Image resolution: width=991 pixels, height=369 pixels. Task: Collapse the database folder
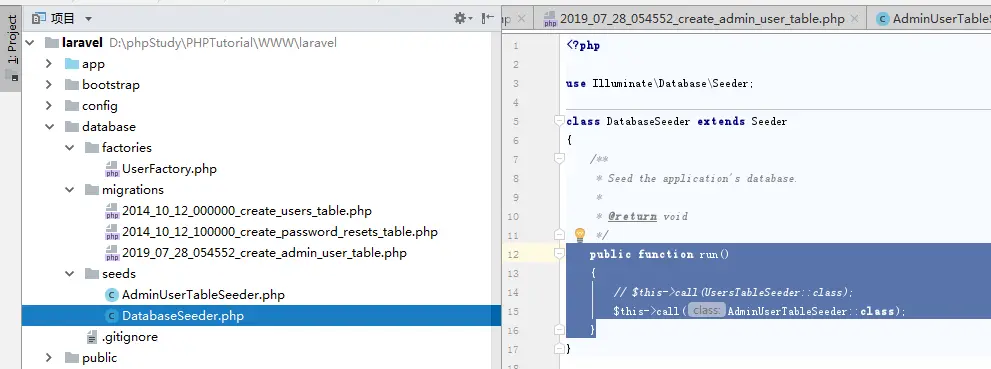tap(49, 127)
